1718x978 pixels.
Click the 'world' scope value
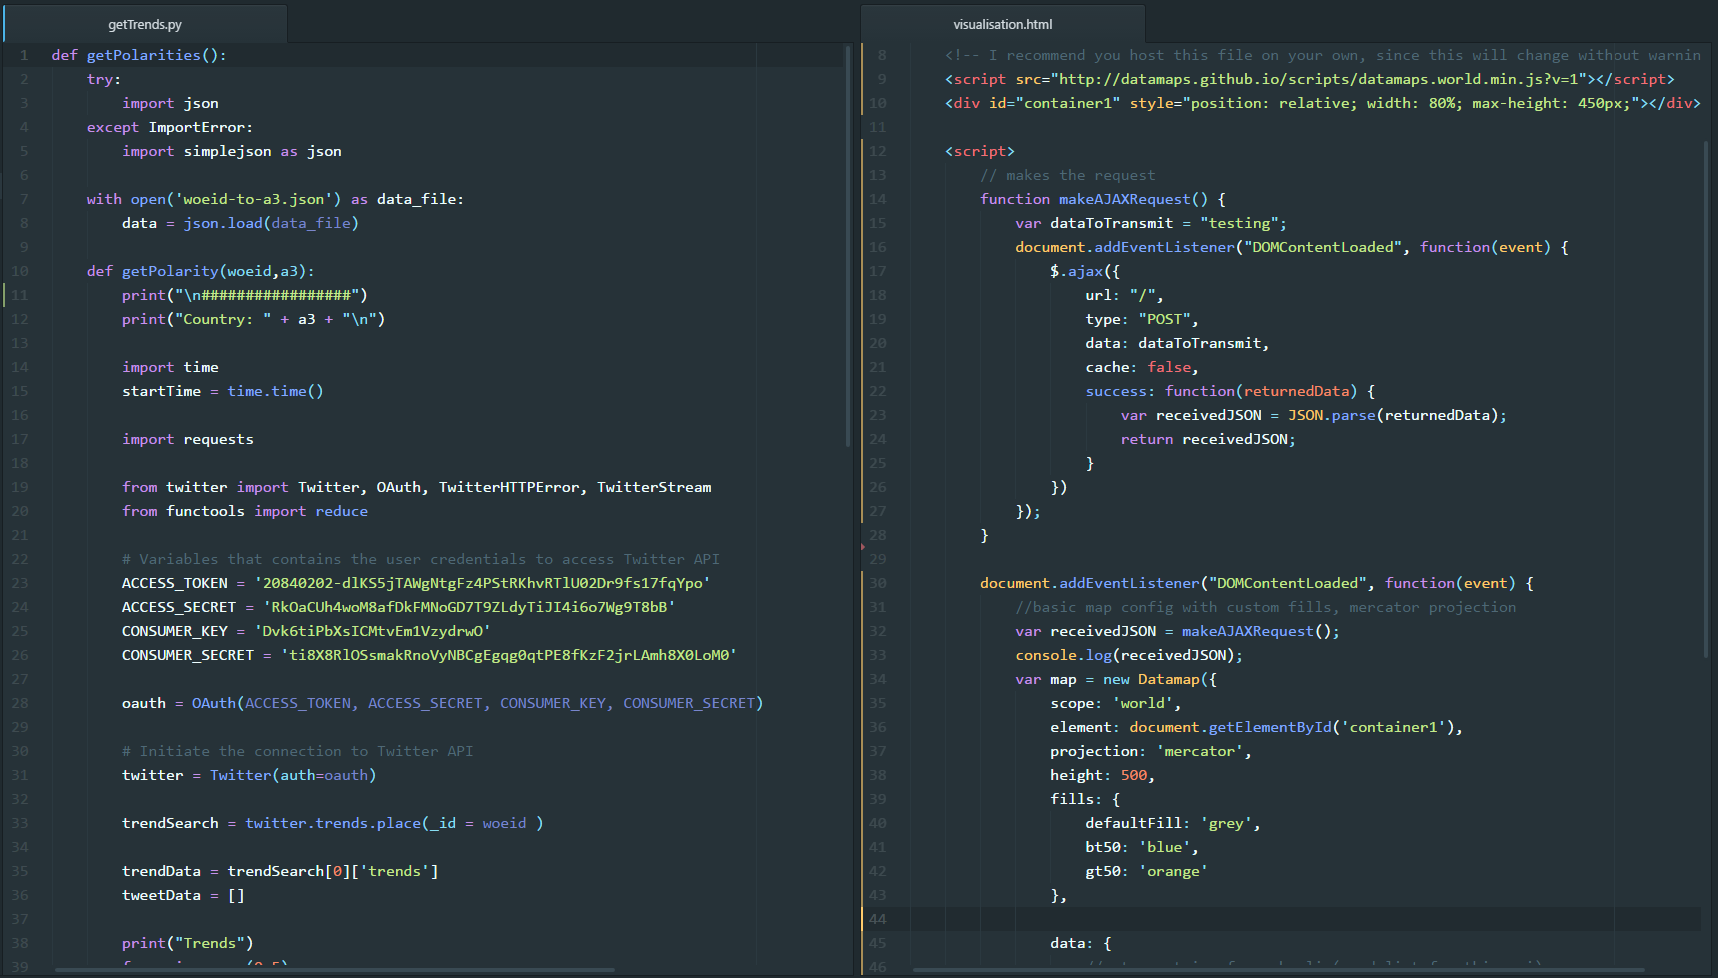[1143, 703]
